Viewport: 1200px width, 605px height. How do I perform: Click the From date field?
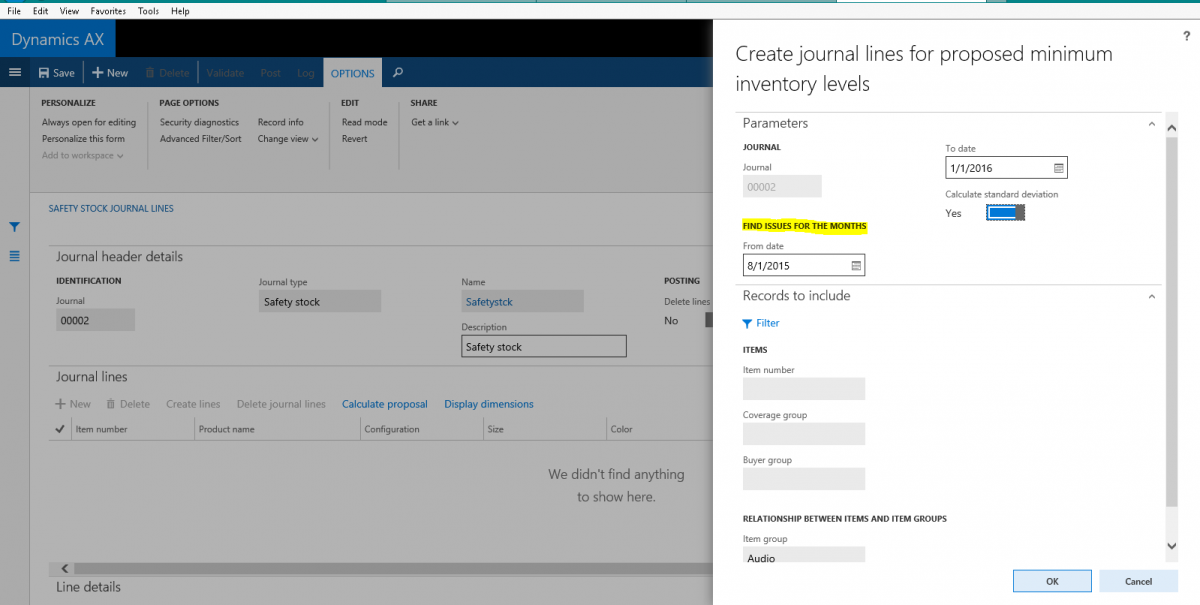(x=804, y=265)
